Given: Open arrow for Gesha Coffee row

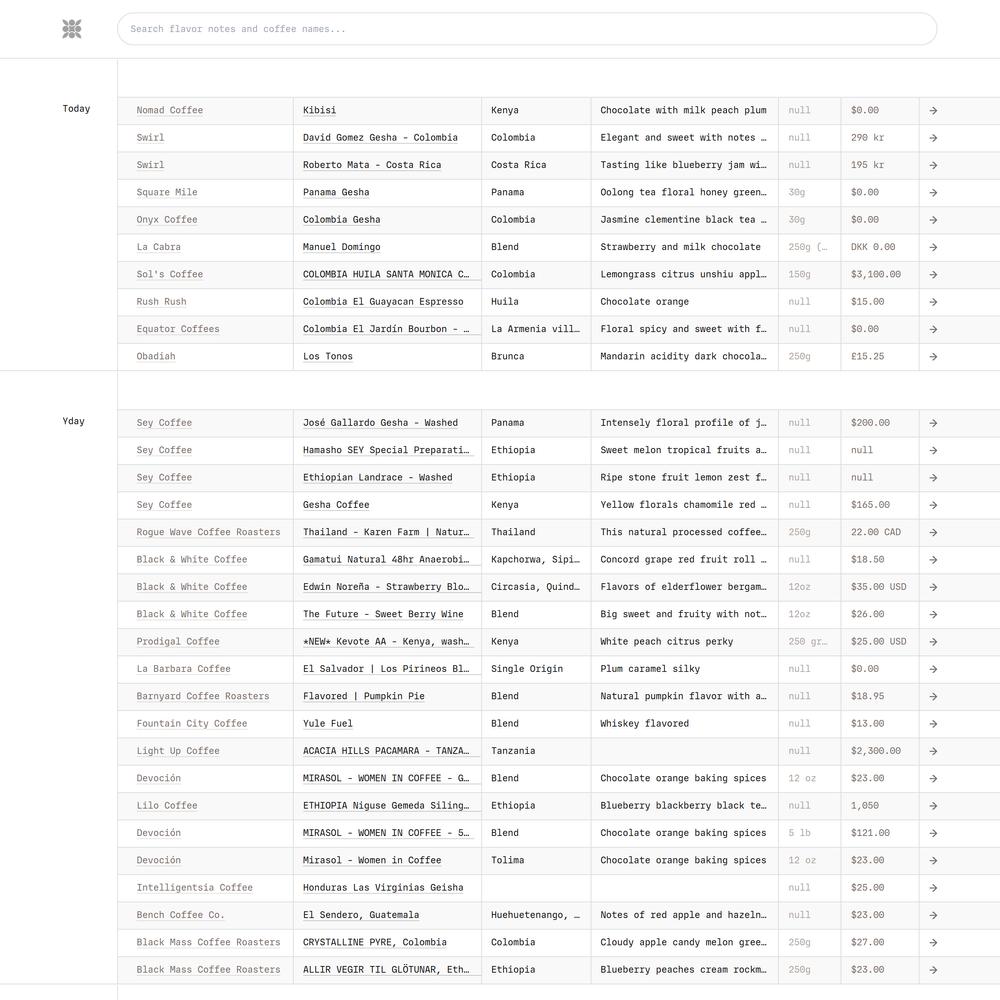Looking at the screenshot, I should pyautogui.click(x=933, y=506).
